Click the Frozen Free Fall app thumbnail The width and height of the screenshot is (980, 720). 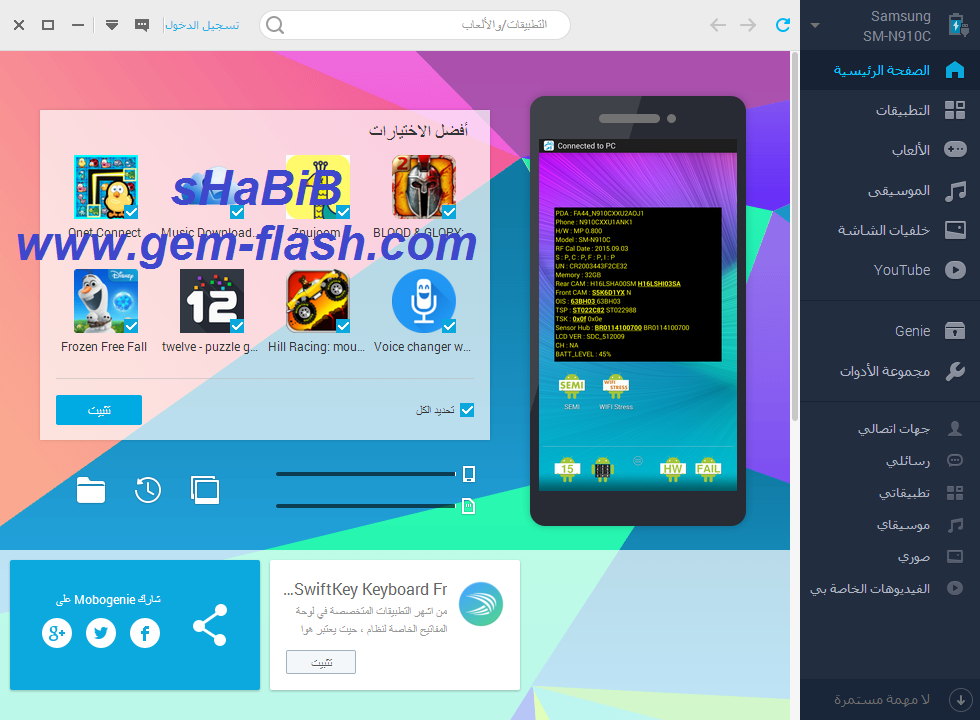click(x=106, y=301)
